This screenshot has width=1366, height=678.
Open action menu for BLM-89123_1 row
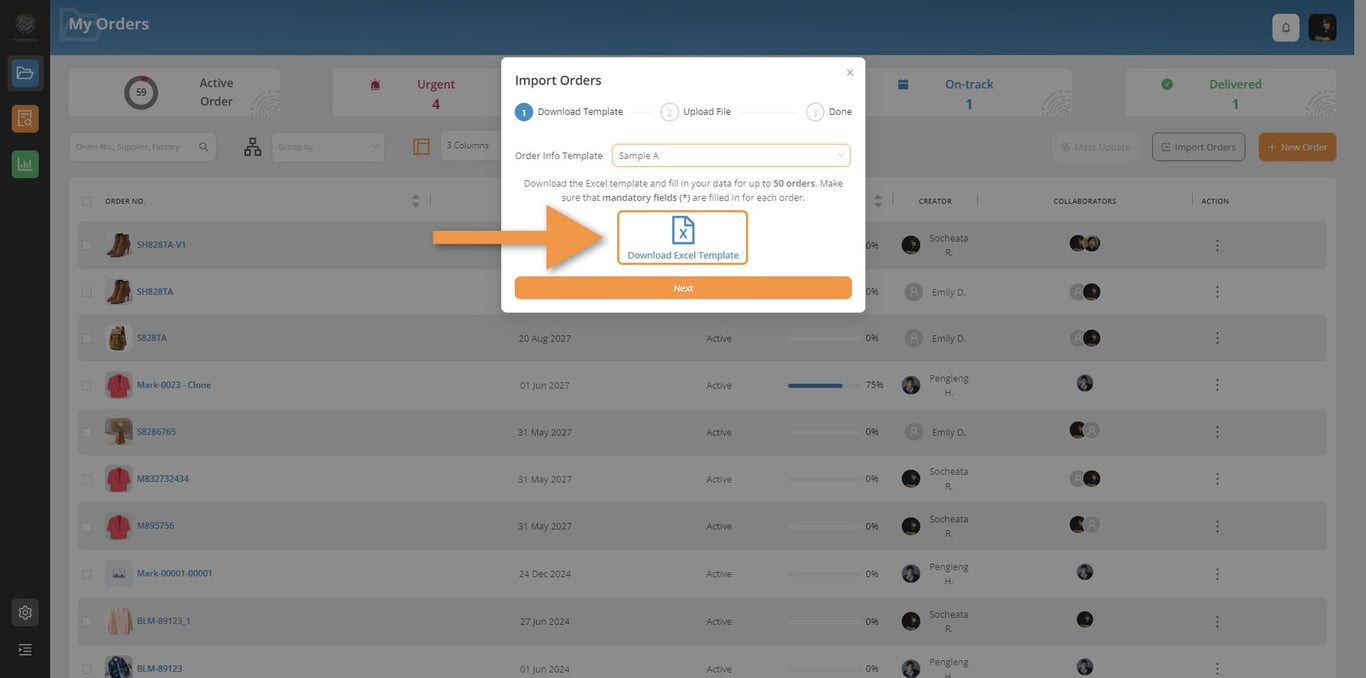pos(1217,621)
